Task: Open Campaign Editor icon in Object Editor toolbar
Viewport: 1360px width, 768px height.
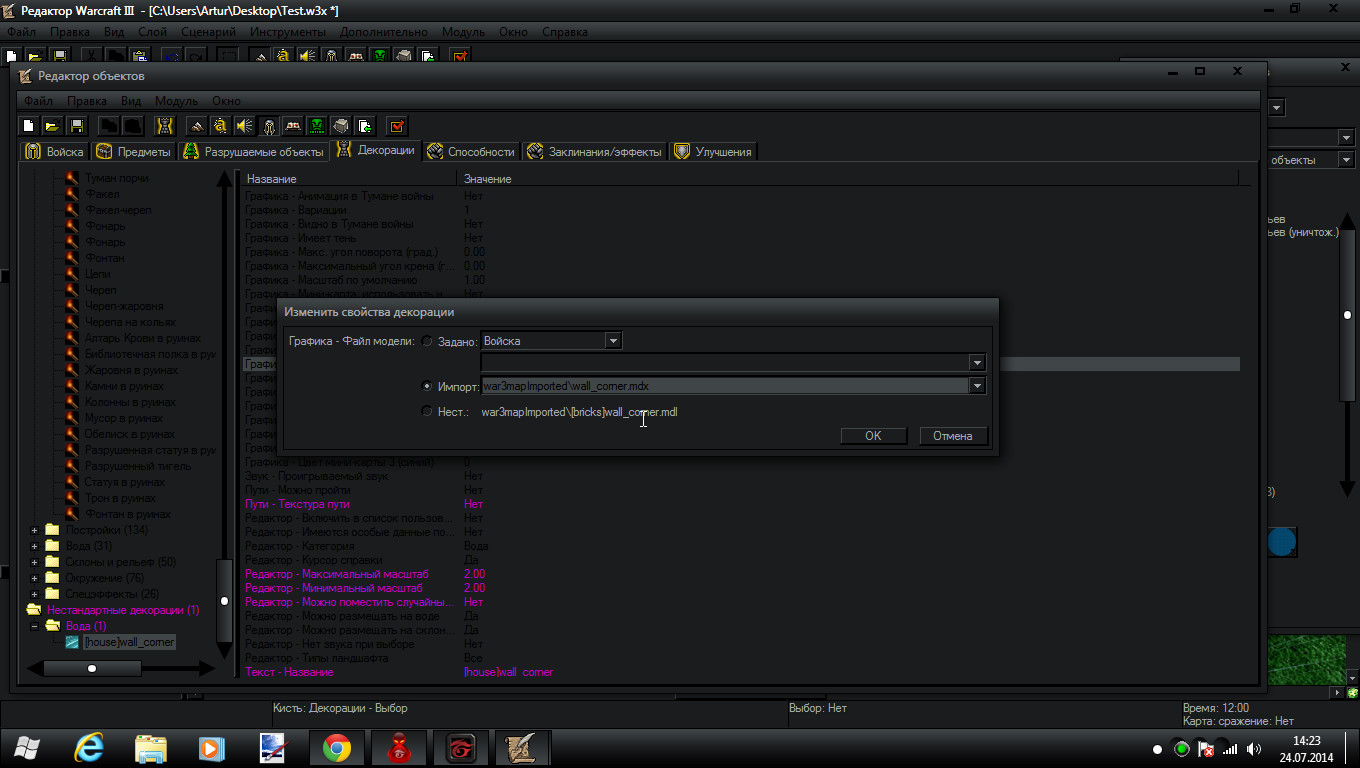Action: 293,126
